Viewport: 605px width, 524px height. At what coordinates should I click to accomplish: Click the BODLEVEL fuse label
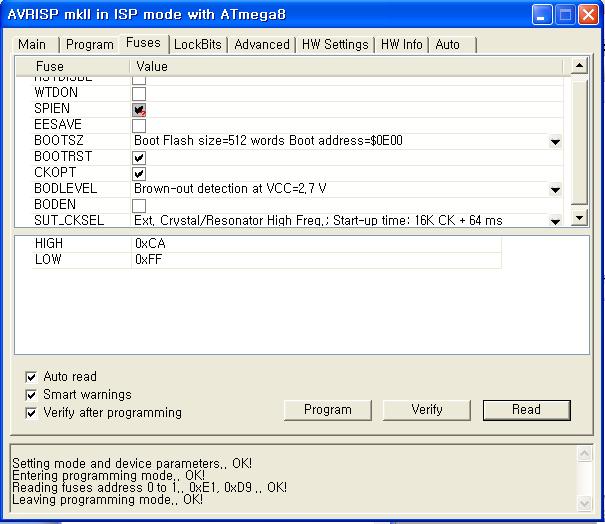pyautogui.click(x=66, y=188)
